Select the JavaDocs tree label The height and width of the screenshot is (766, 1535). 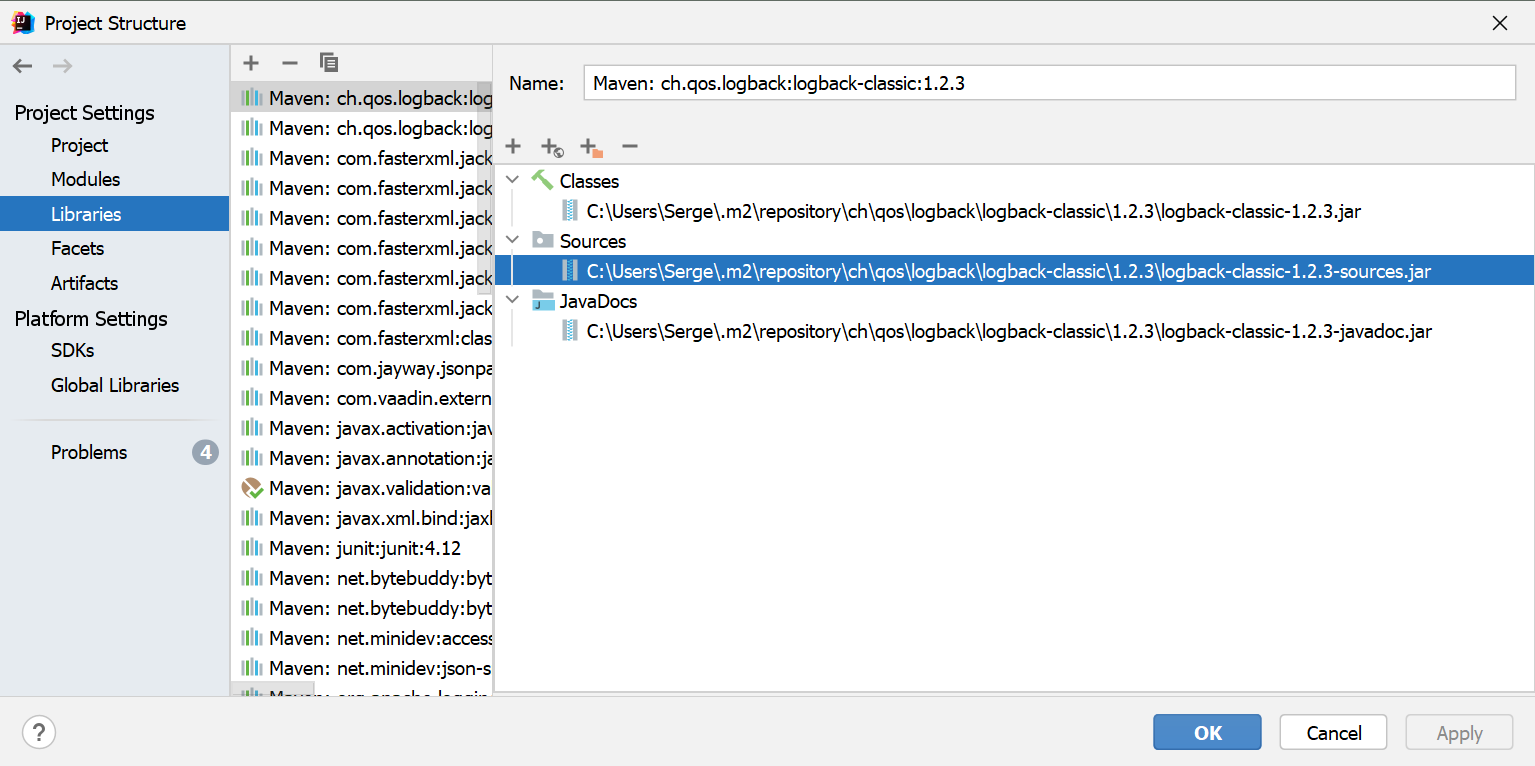tap(598, 301)
